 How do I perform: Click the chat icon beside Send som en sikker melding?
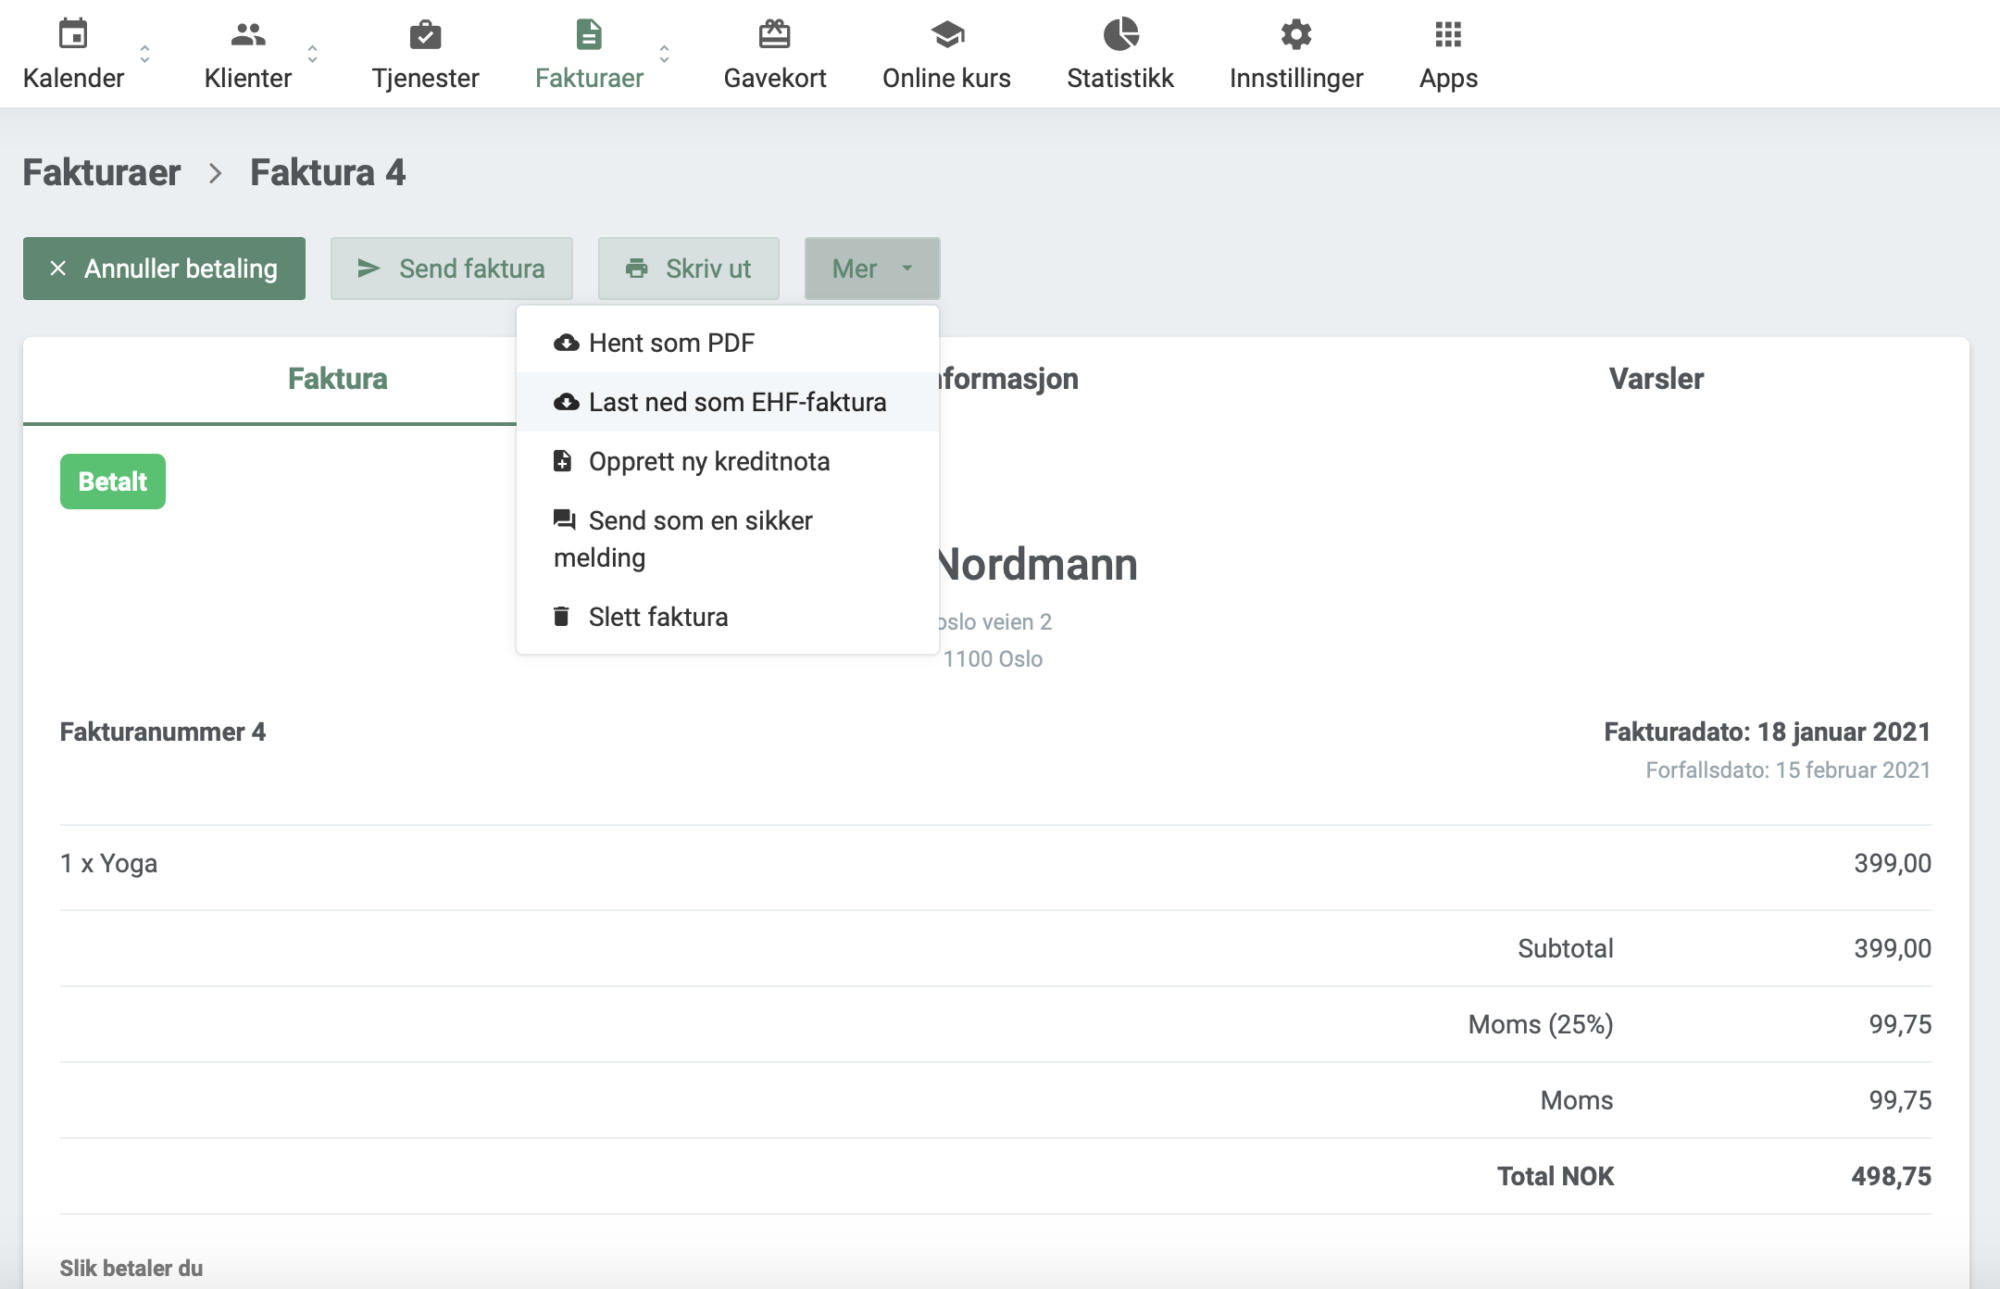(564, 520)
